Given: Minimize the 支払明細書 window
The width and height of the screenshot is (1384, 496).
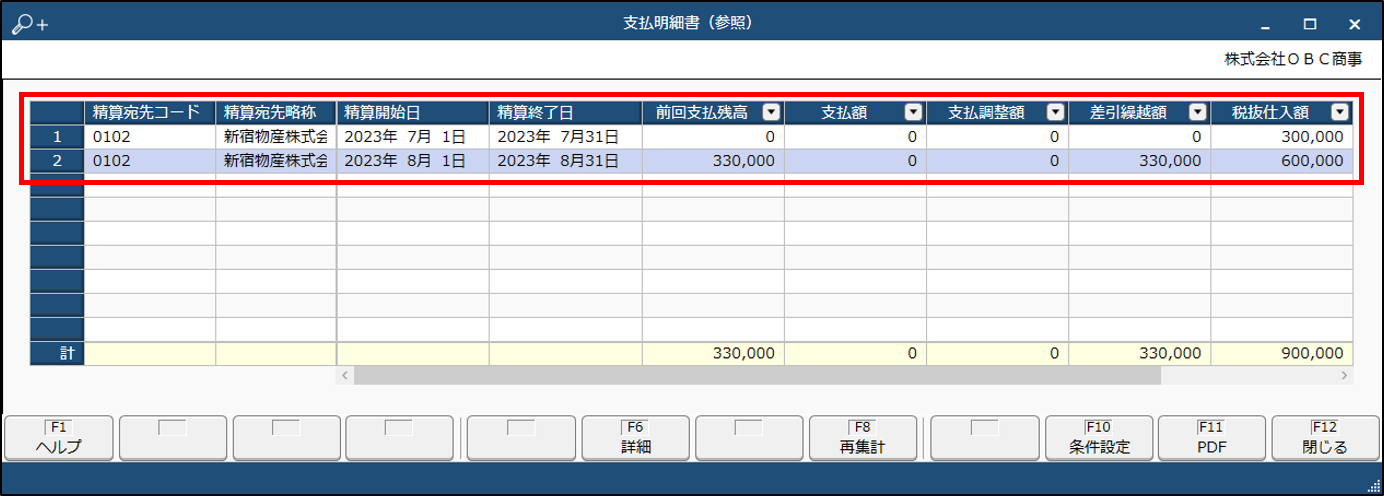Looking at the screenshot, I should click(1266, 24).
